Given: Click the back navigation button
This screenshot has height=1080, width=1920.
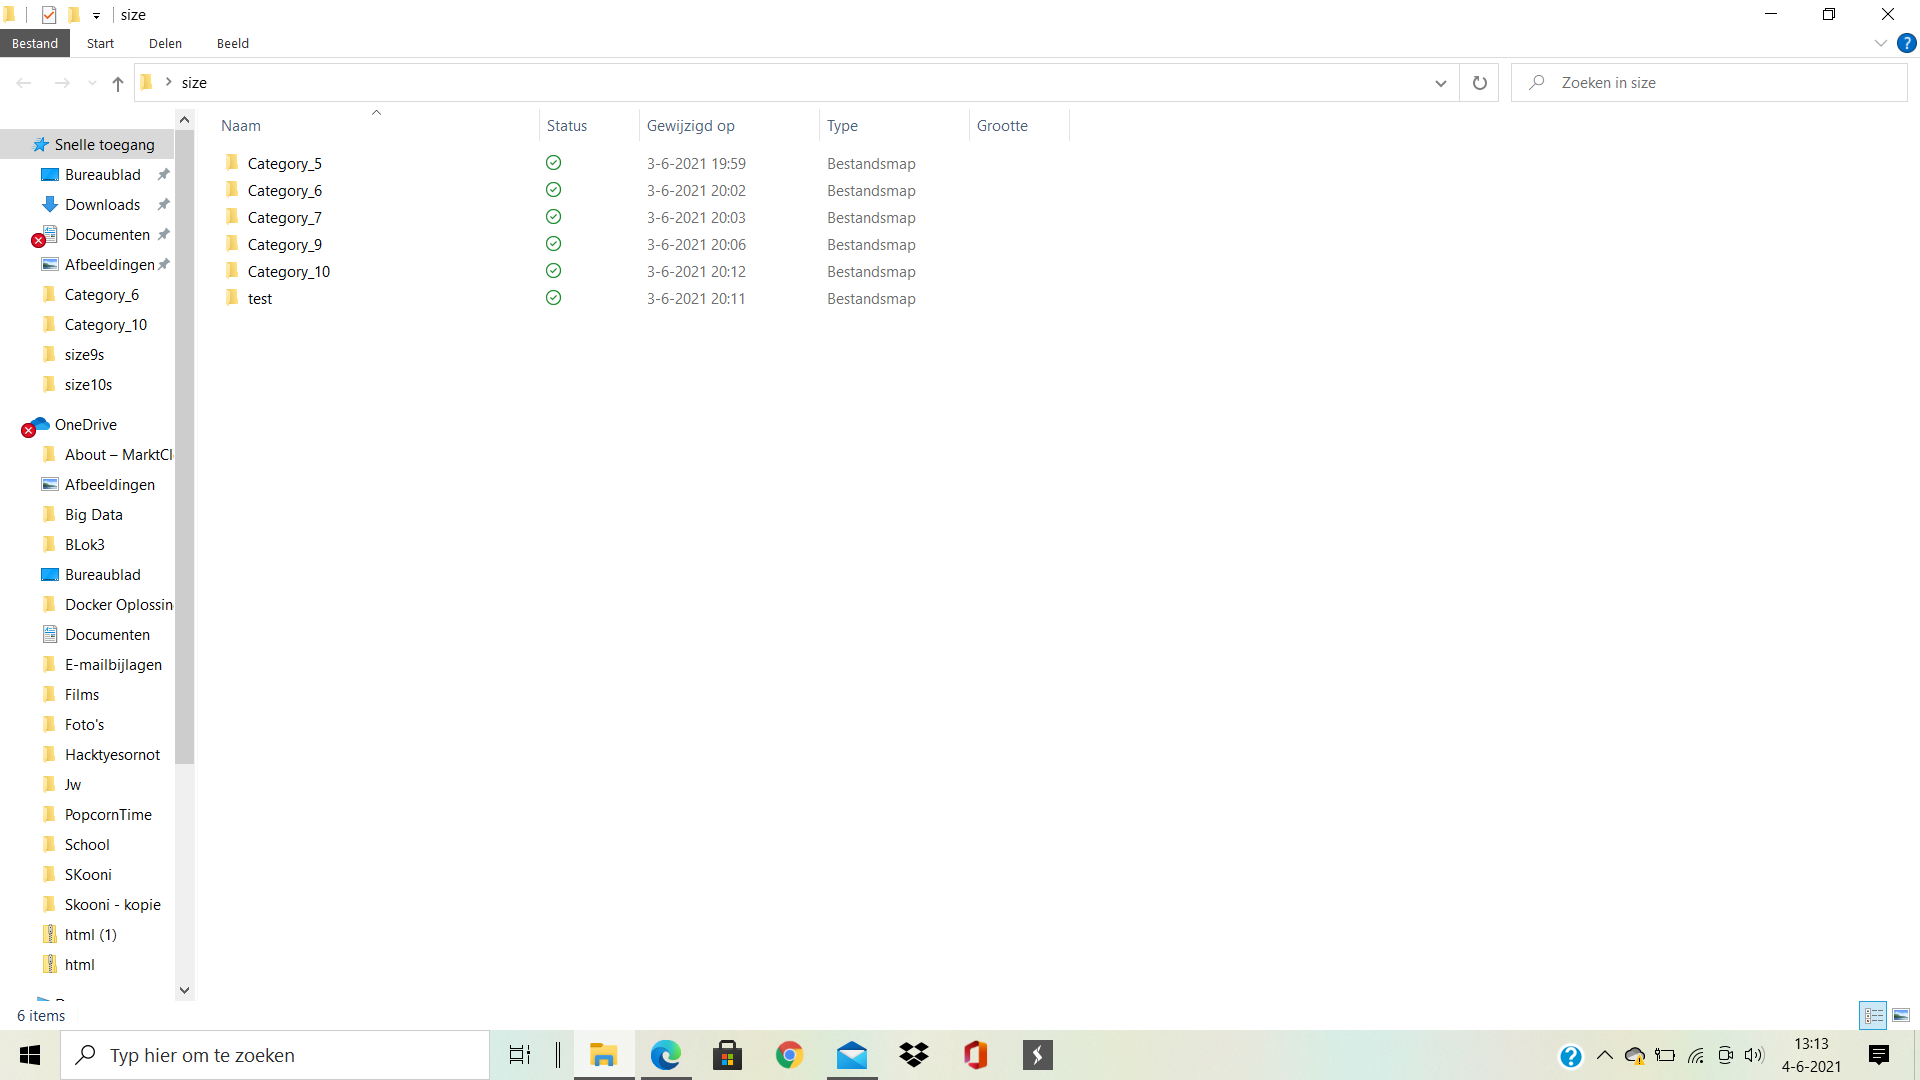Looking at the screenshot, I should coord(24,83).
